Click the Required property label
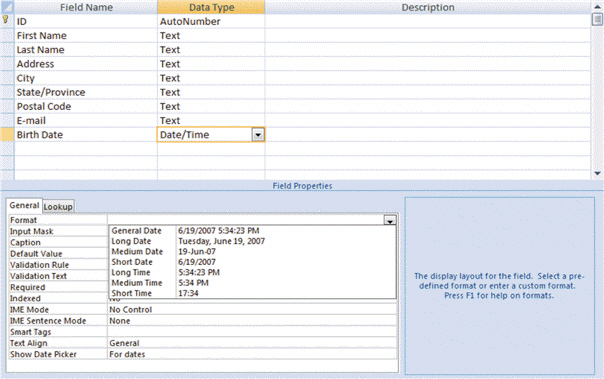The image size is (604, 379). pyautogui.click(x=28, y=287)
